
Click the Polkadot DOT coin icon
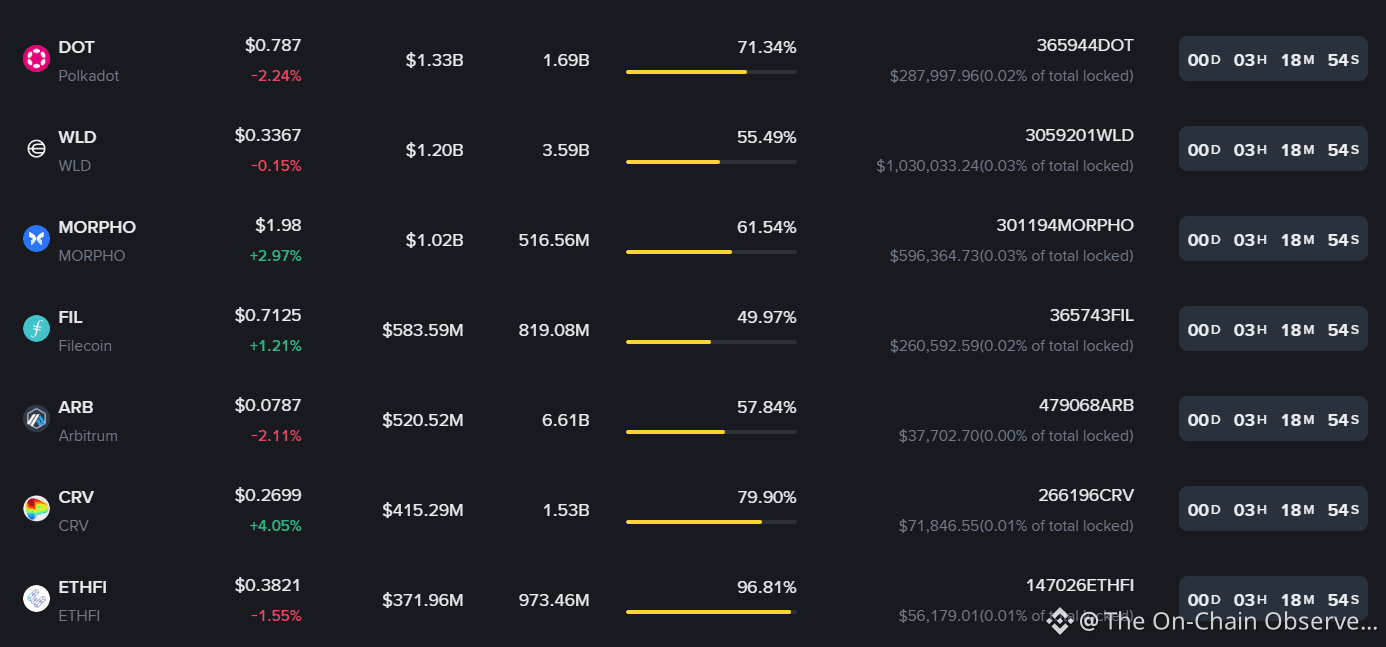[x=36, y=59]
